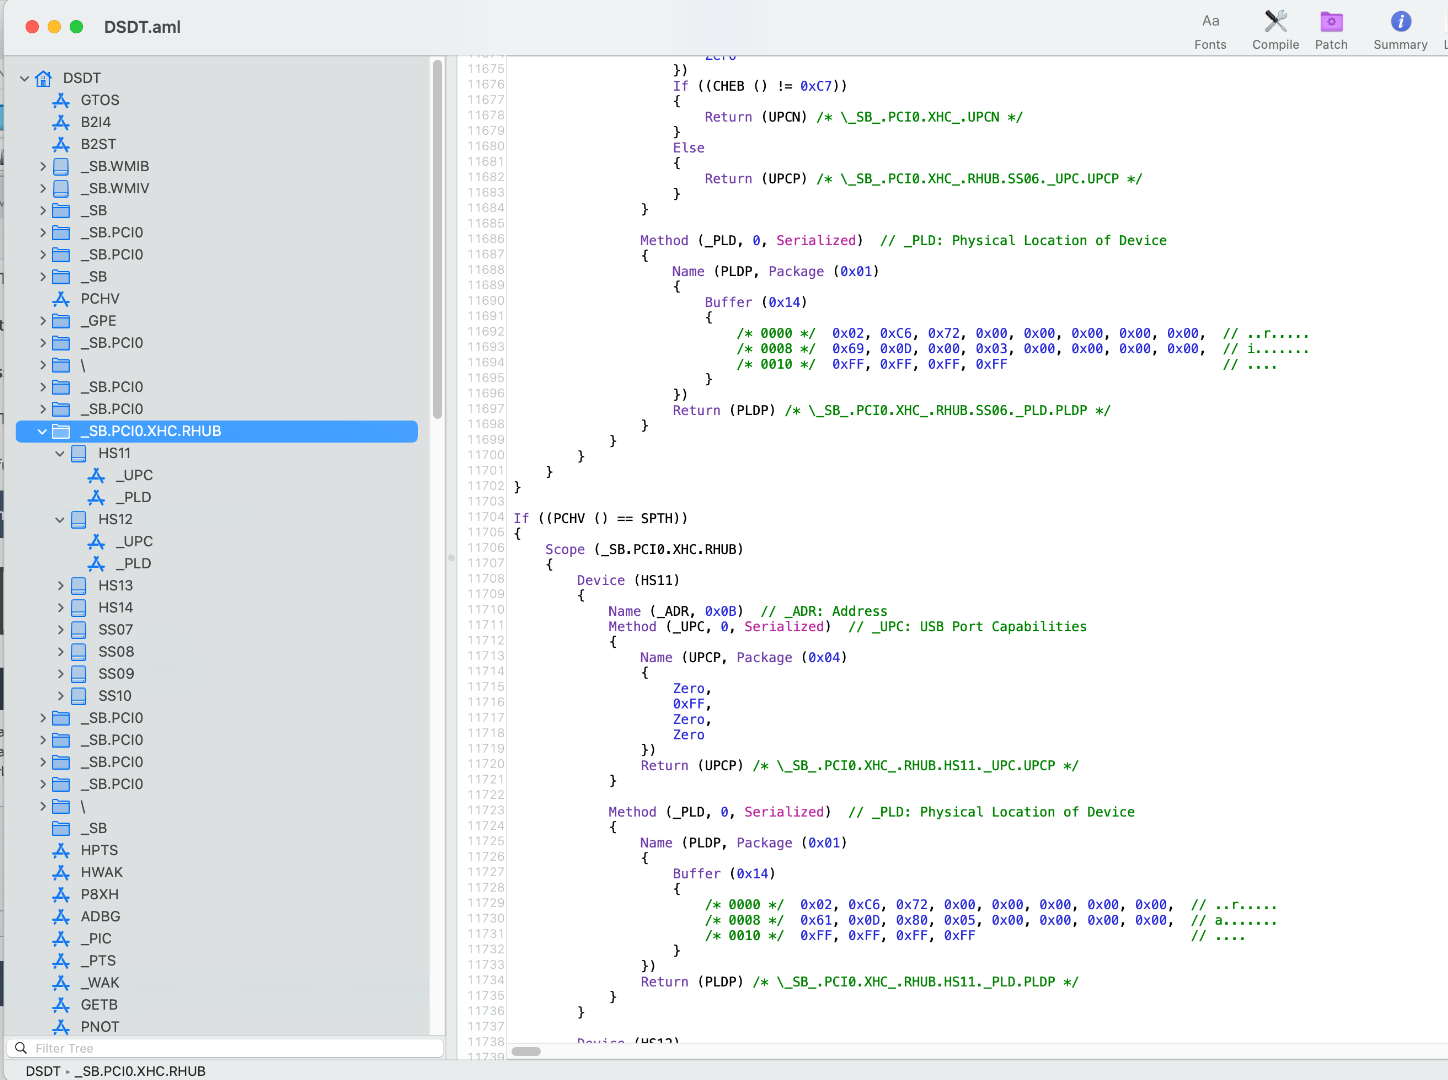
Task: Select the _UPC method under HS11
Action: tap(137, 476)
